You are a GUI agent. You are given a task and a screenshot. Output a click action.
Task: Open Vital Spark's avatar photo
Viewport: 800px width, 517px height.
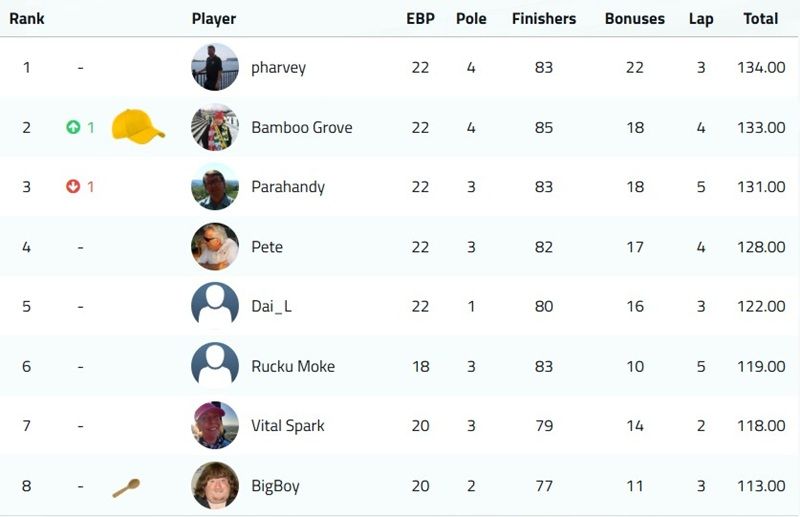pos(215,425)
